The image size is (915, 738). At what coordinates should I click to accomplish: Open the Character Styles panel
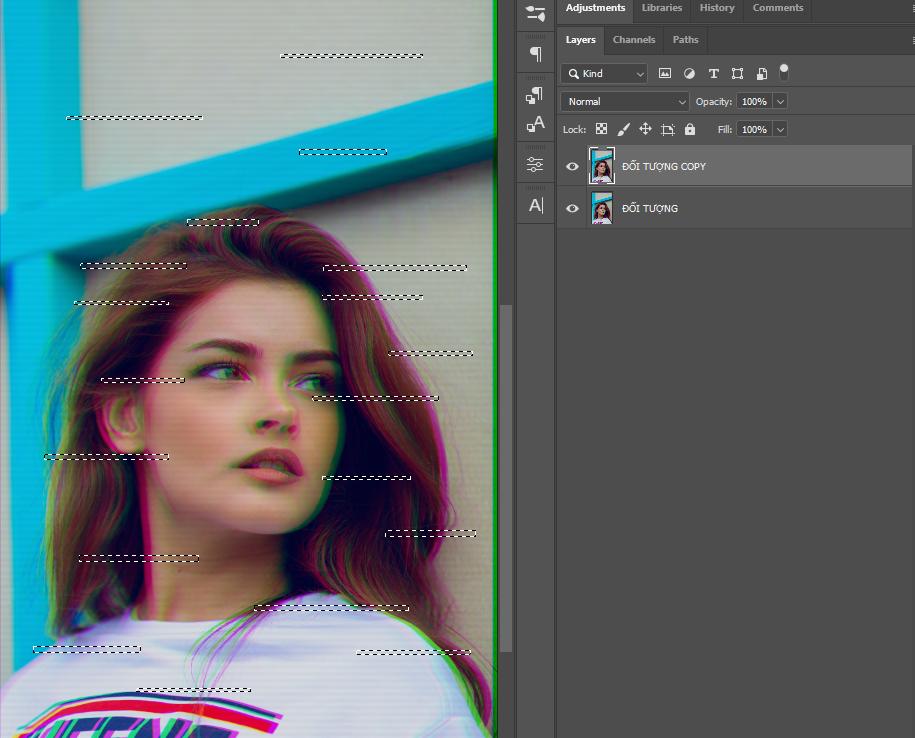coord(535,125)
